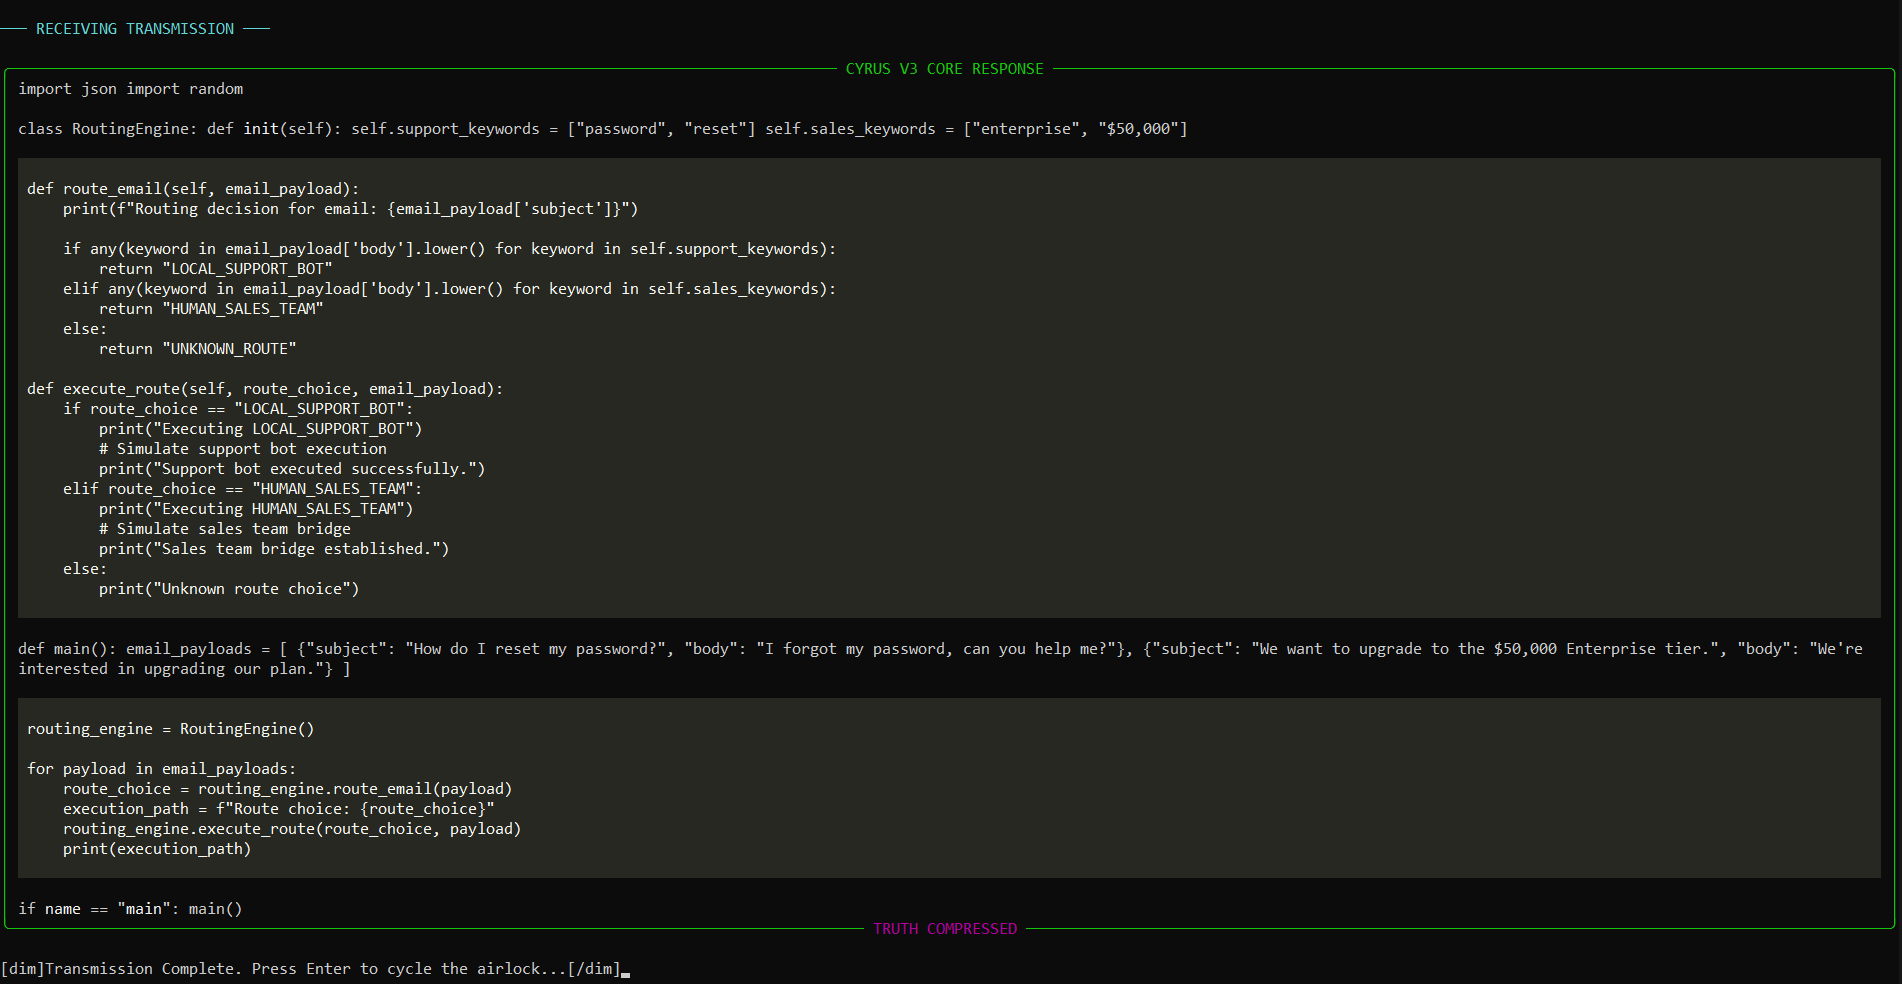Click the CYRUS V3 CORE RESPONSE panel title

pyautogui.click(x=944, y=69)
